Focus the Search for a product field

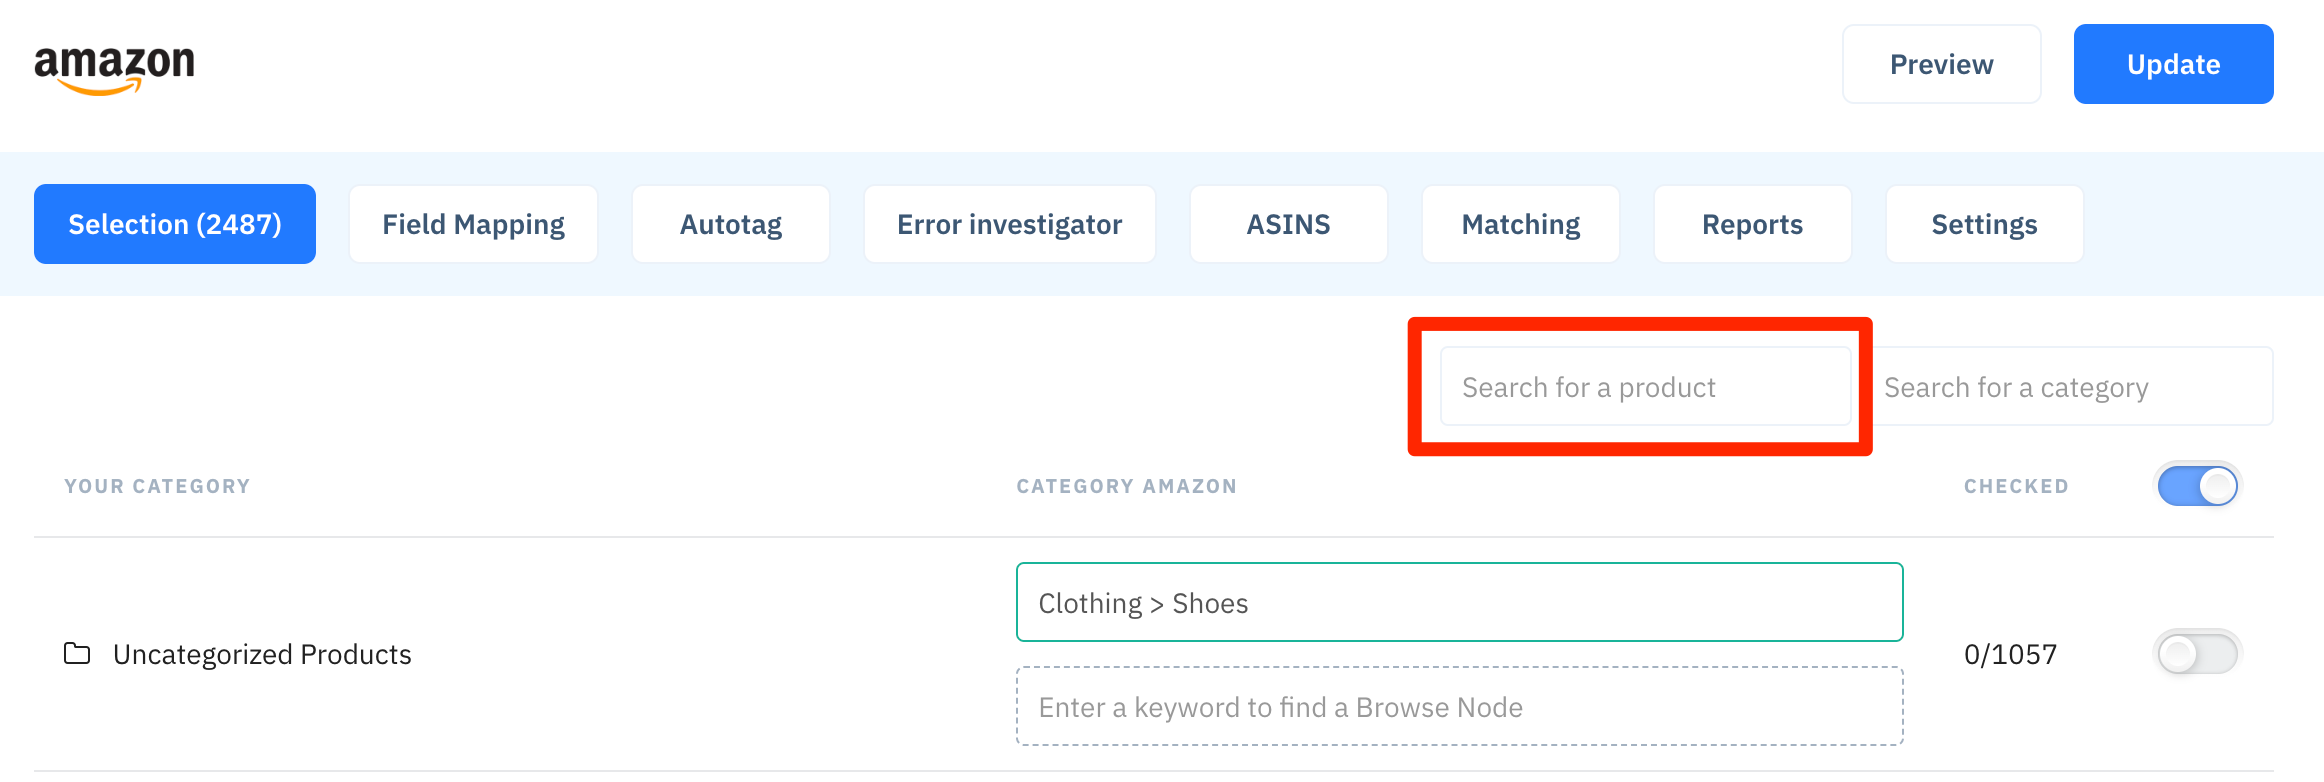(1645, 386)
